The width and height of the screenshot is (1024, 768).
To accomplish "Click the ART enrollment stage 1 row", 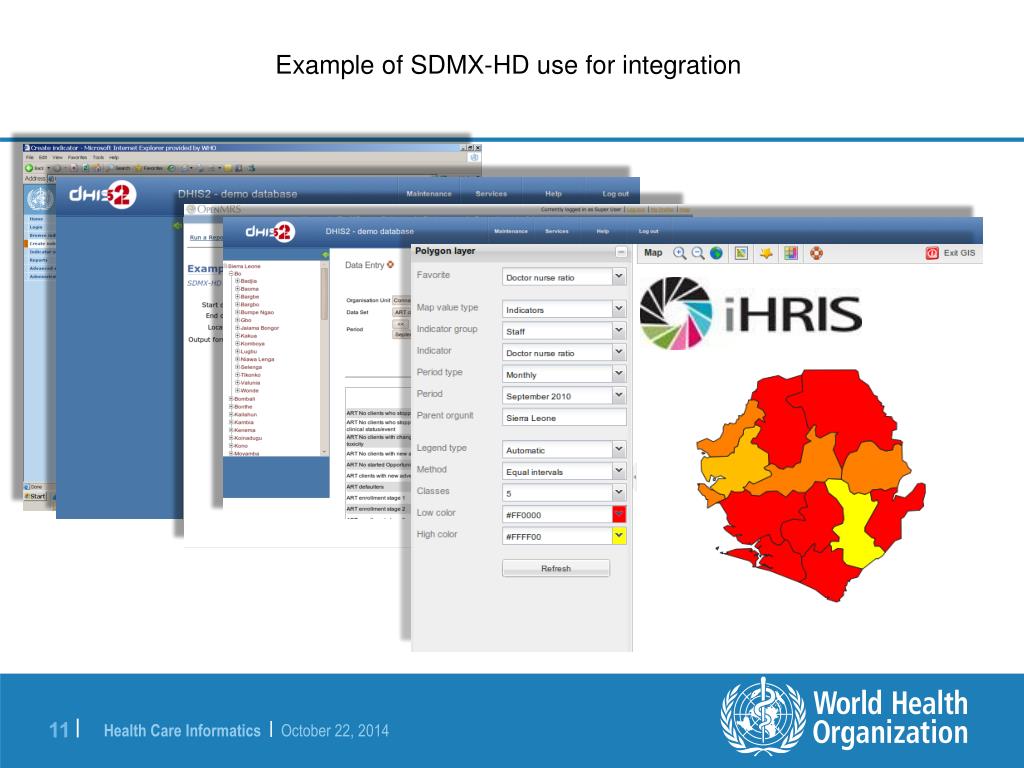I will point(378,498).
